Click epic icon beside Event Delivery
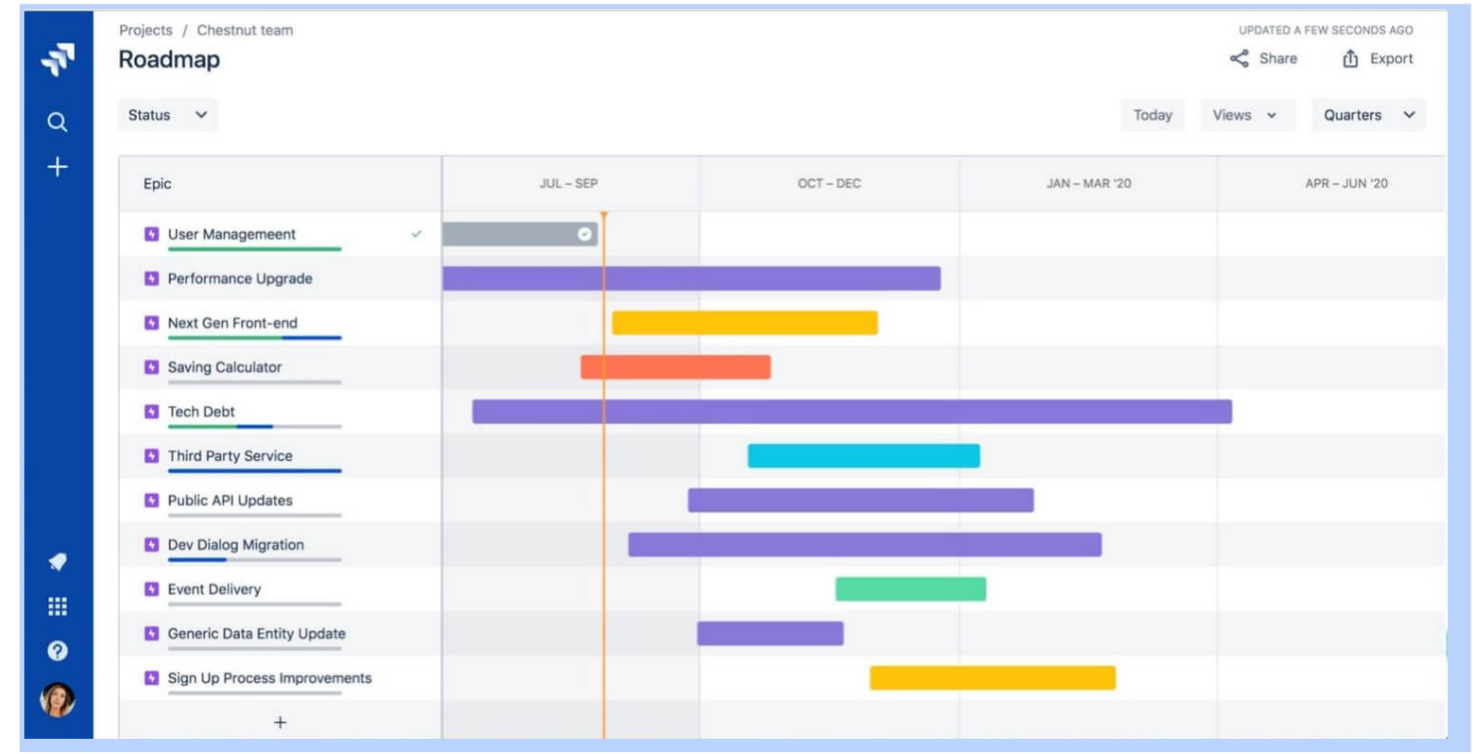The height and width of the screenshot is (754, 1482). tap(152, 589)
